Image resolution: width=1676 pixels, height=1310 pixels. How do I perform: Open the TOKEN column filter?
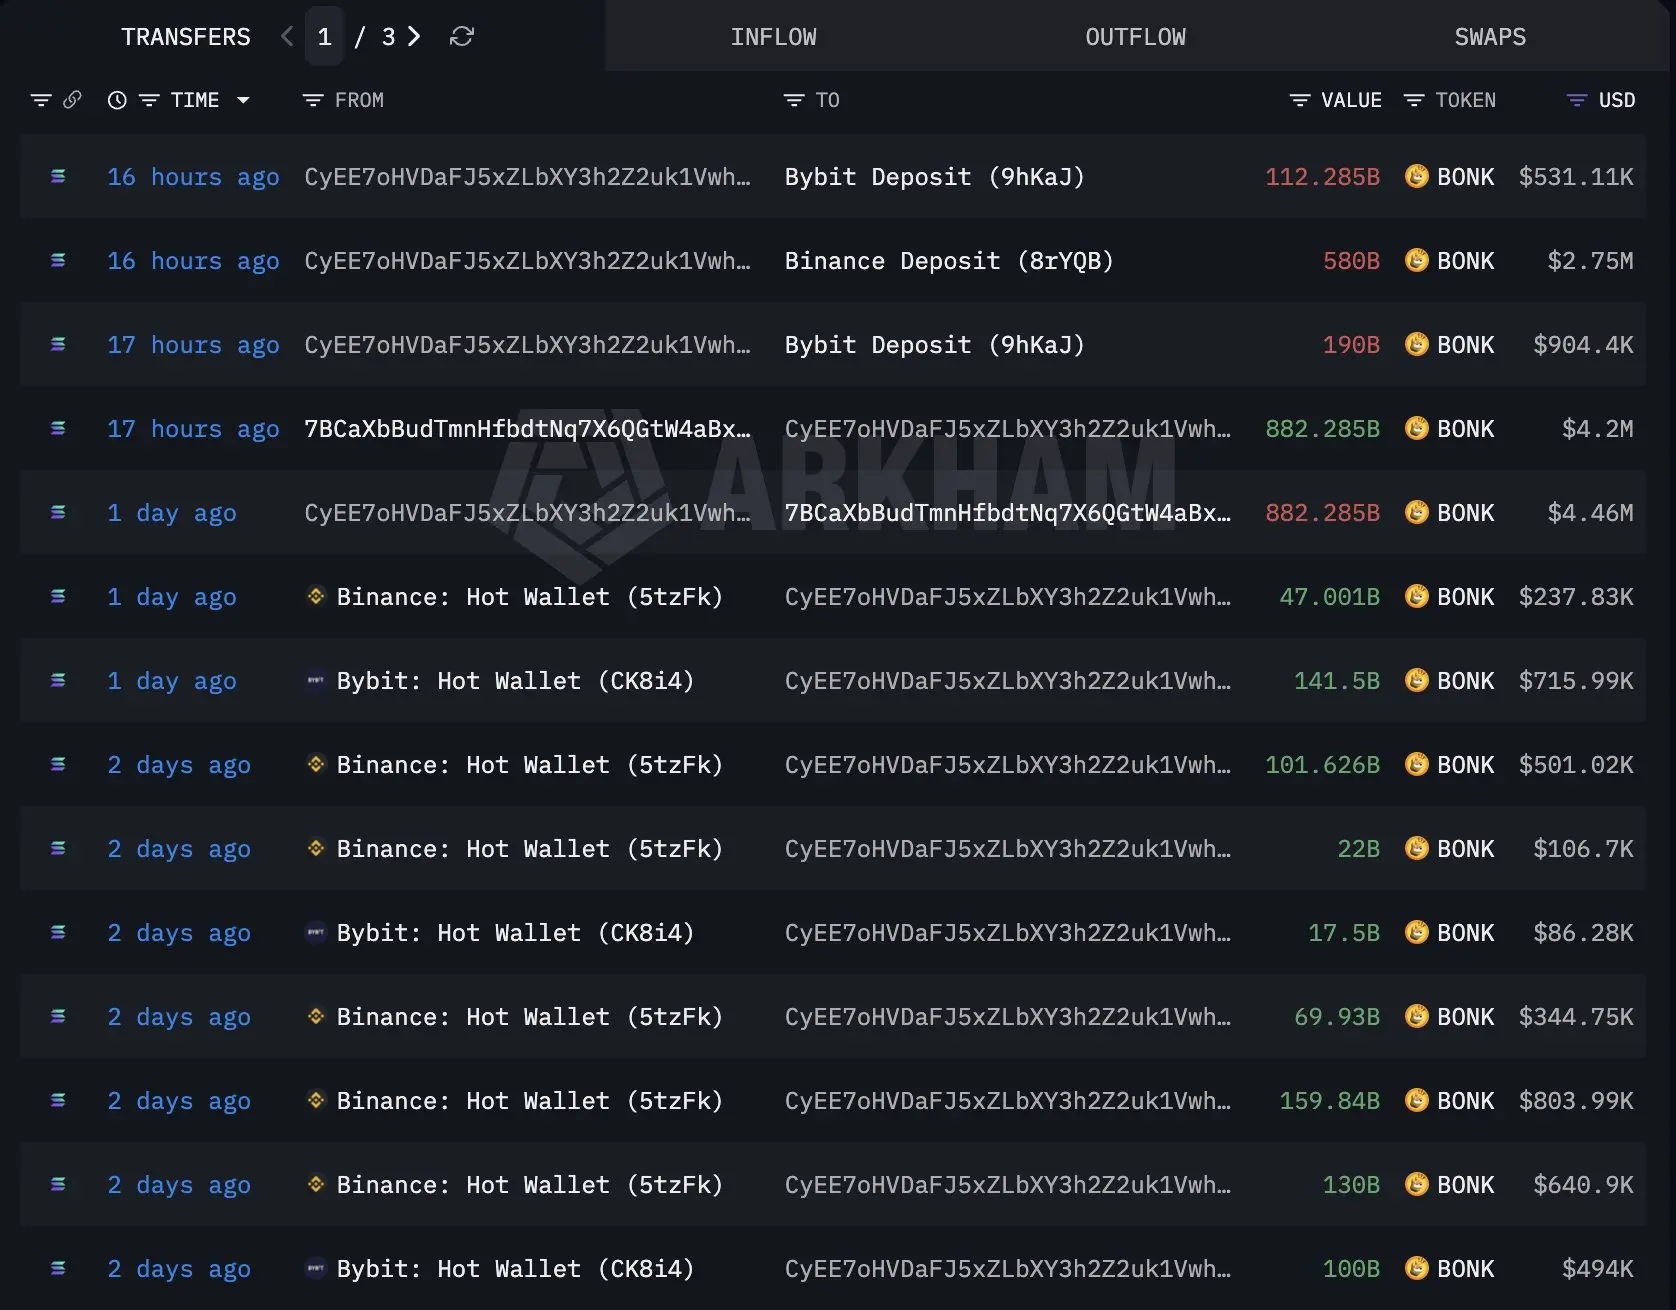(1414, 100)
